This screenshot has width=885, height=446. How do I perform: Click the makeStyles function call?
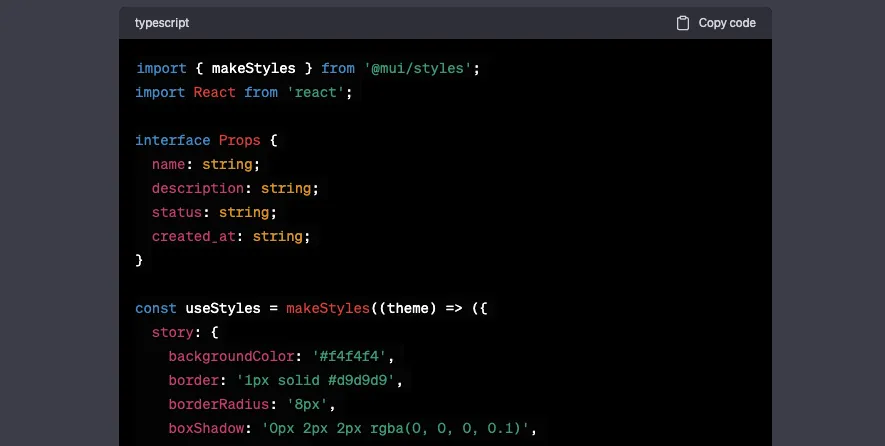[327, 308]
